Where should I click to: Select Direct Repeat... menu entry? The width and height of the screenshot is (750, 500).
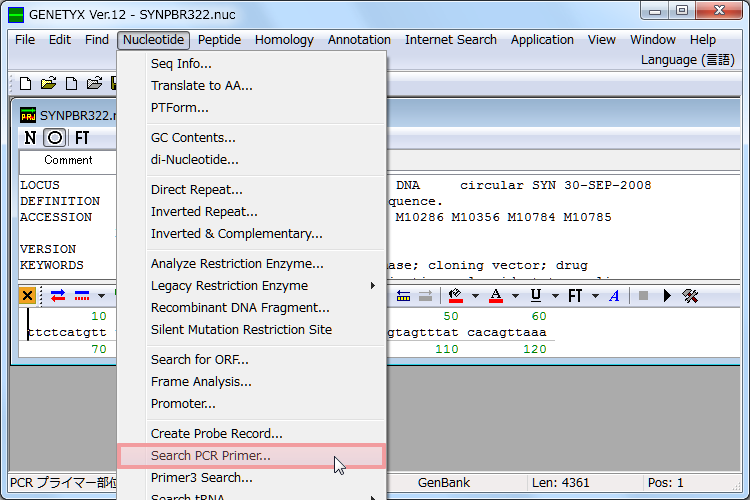[x=252, y=190]
